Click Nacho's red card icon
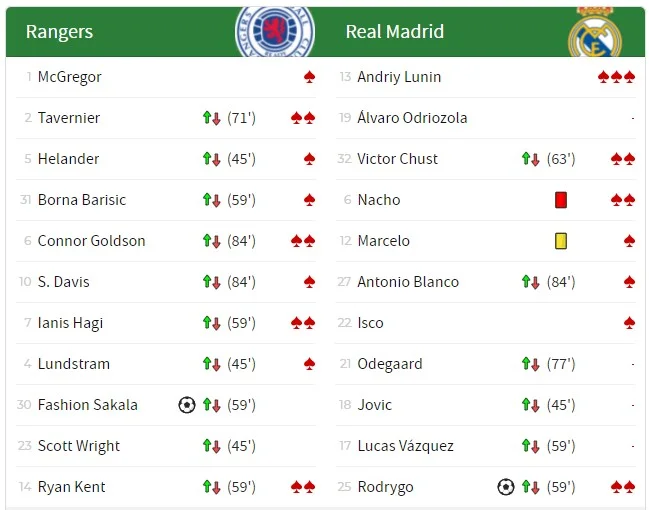Viewport: 649px width, 510px height. coord(561,200)
